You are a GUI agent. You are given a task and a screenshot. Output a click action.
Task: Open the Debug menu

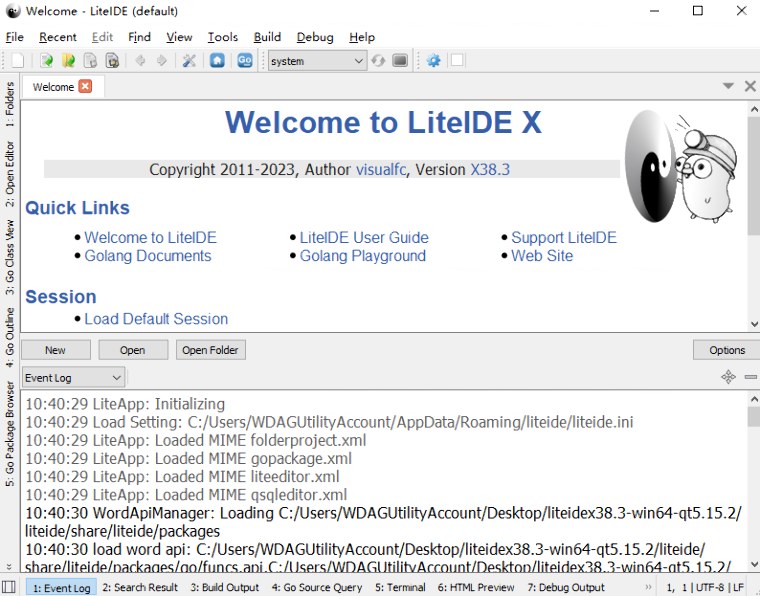coord(315,37)
